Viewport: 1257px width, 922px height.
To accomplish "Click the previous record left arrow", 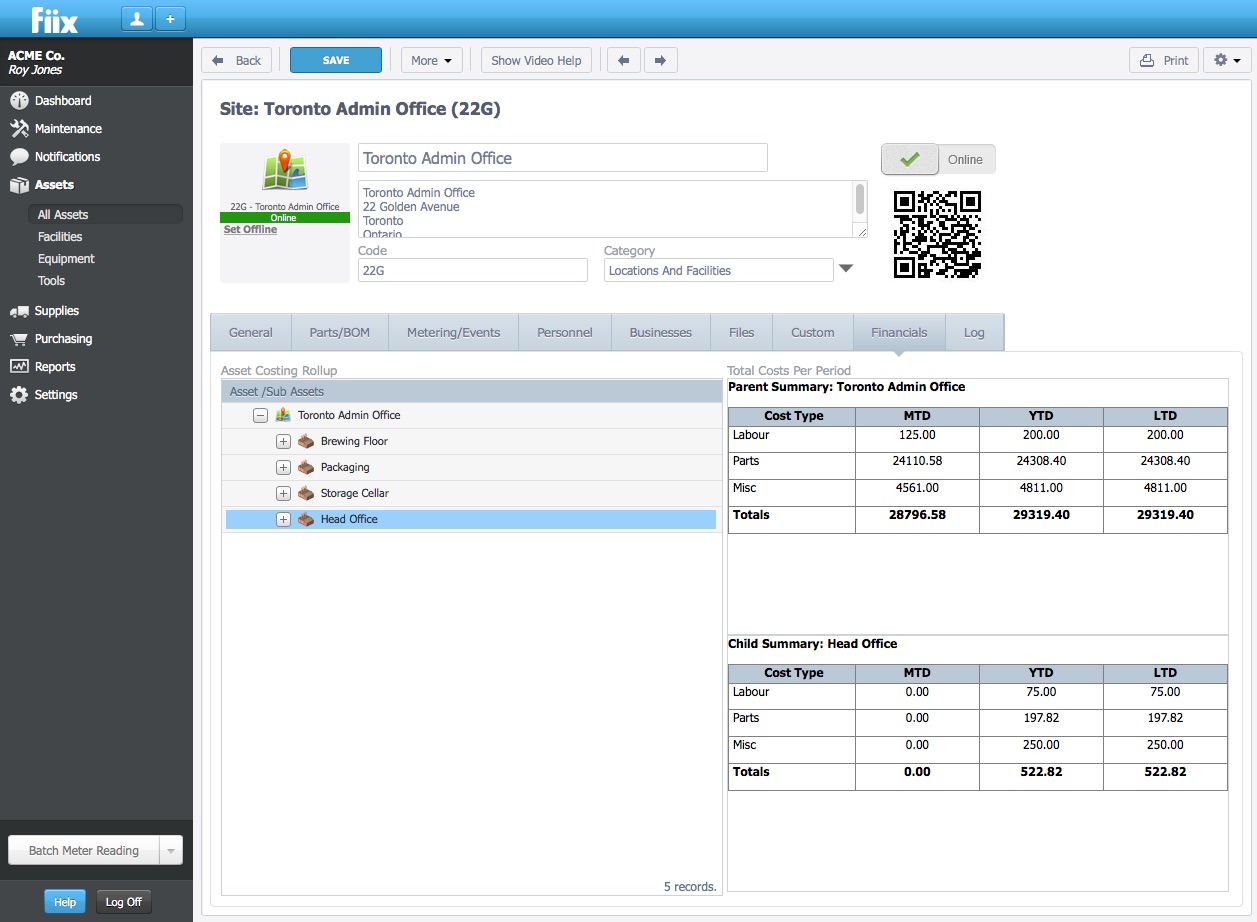I will [624, 60].
